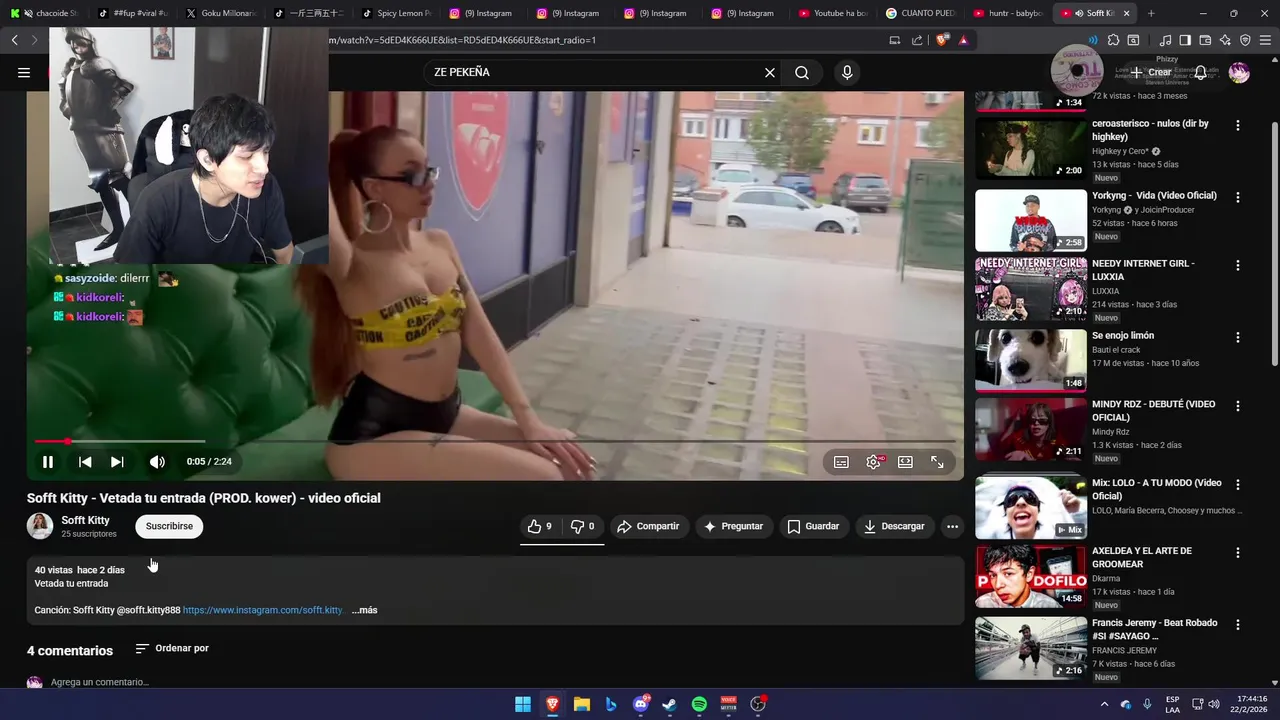Open Spotify from the Windows taskbar
Image resolution: width=1280 pixels, height=720 pixels.
[699, 704]
